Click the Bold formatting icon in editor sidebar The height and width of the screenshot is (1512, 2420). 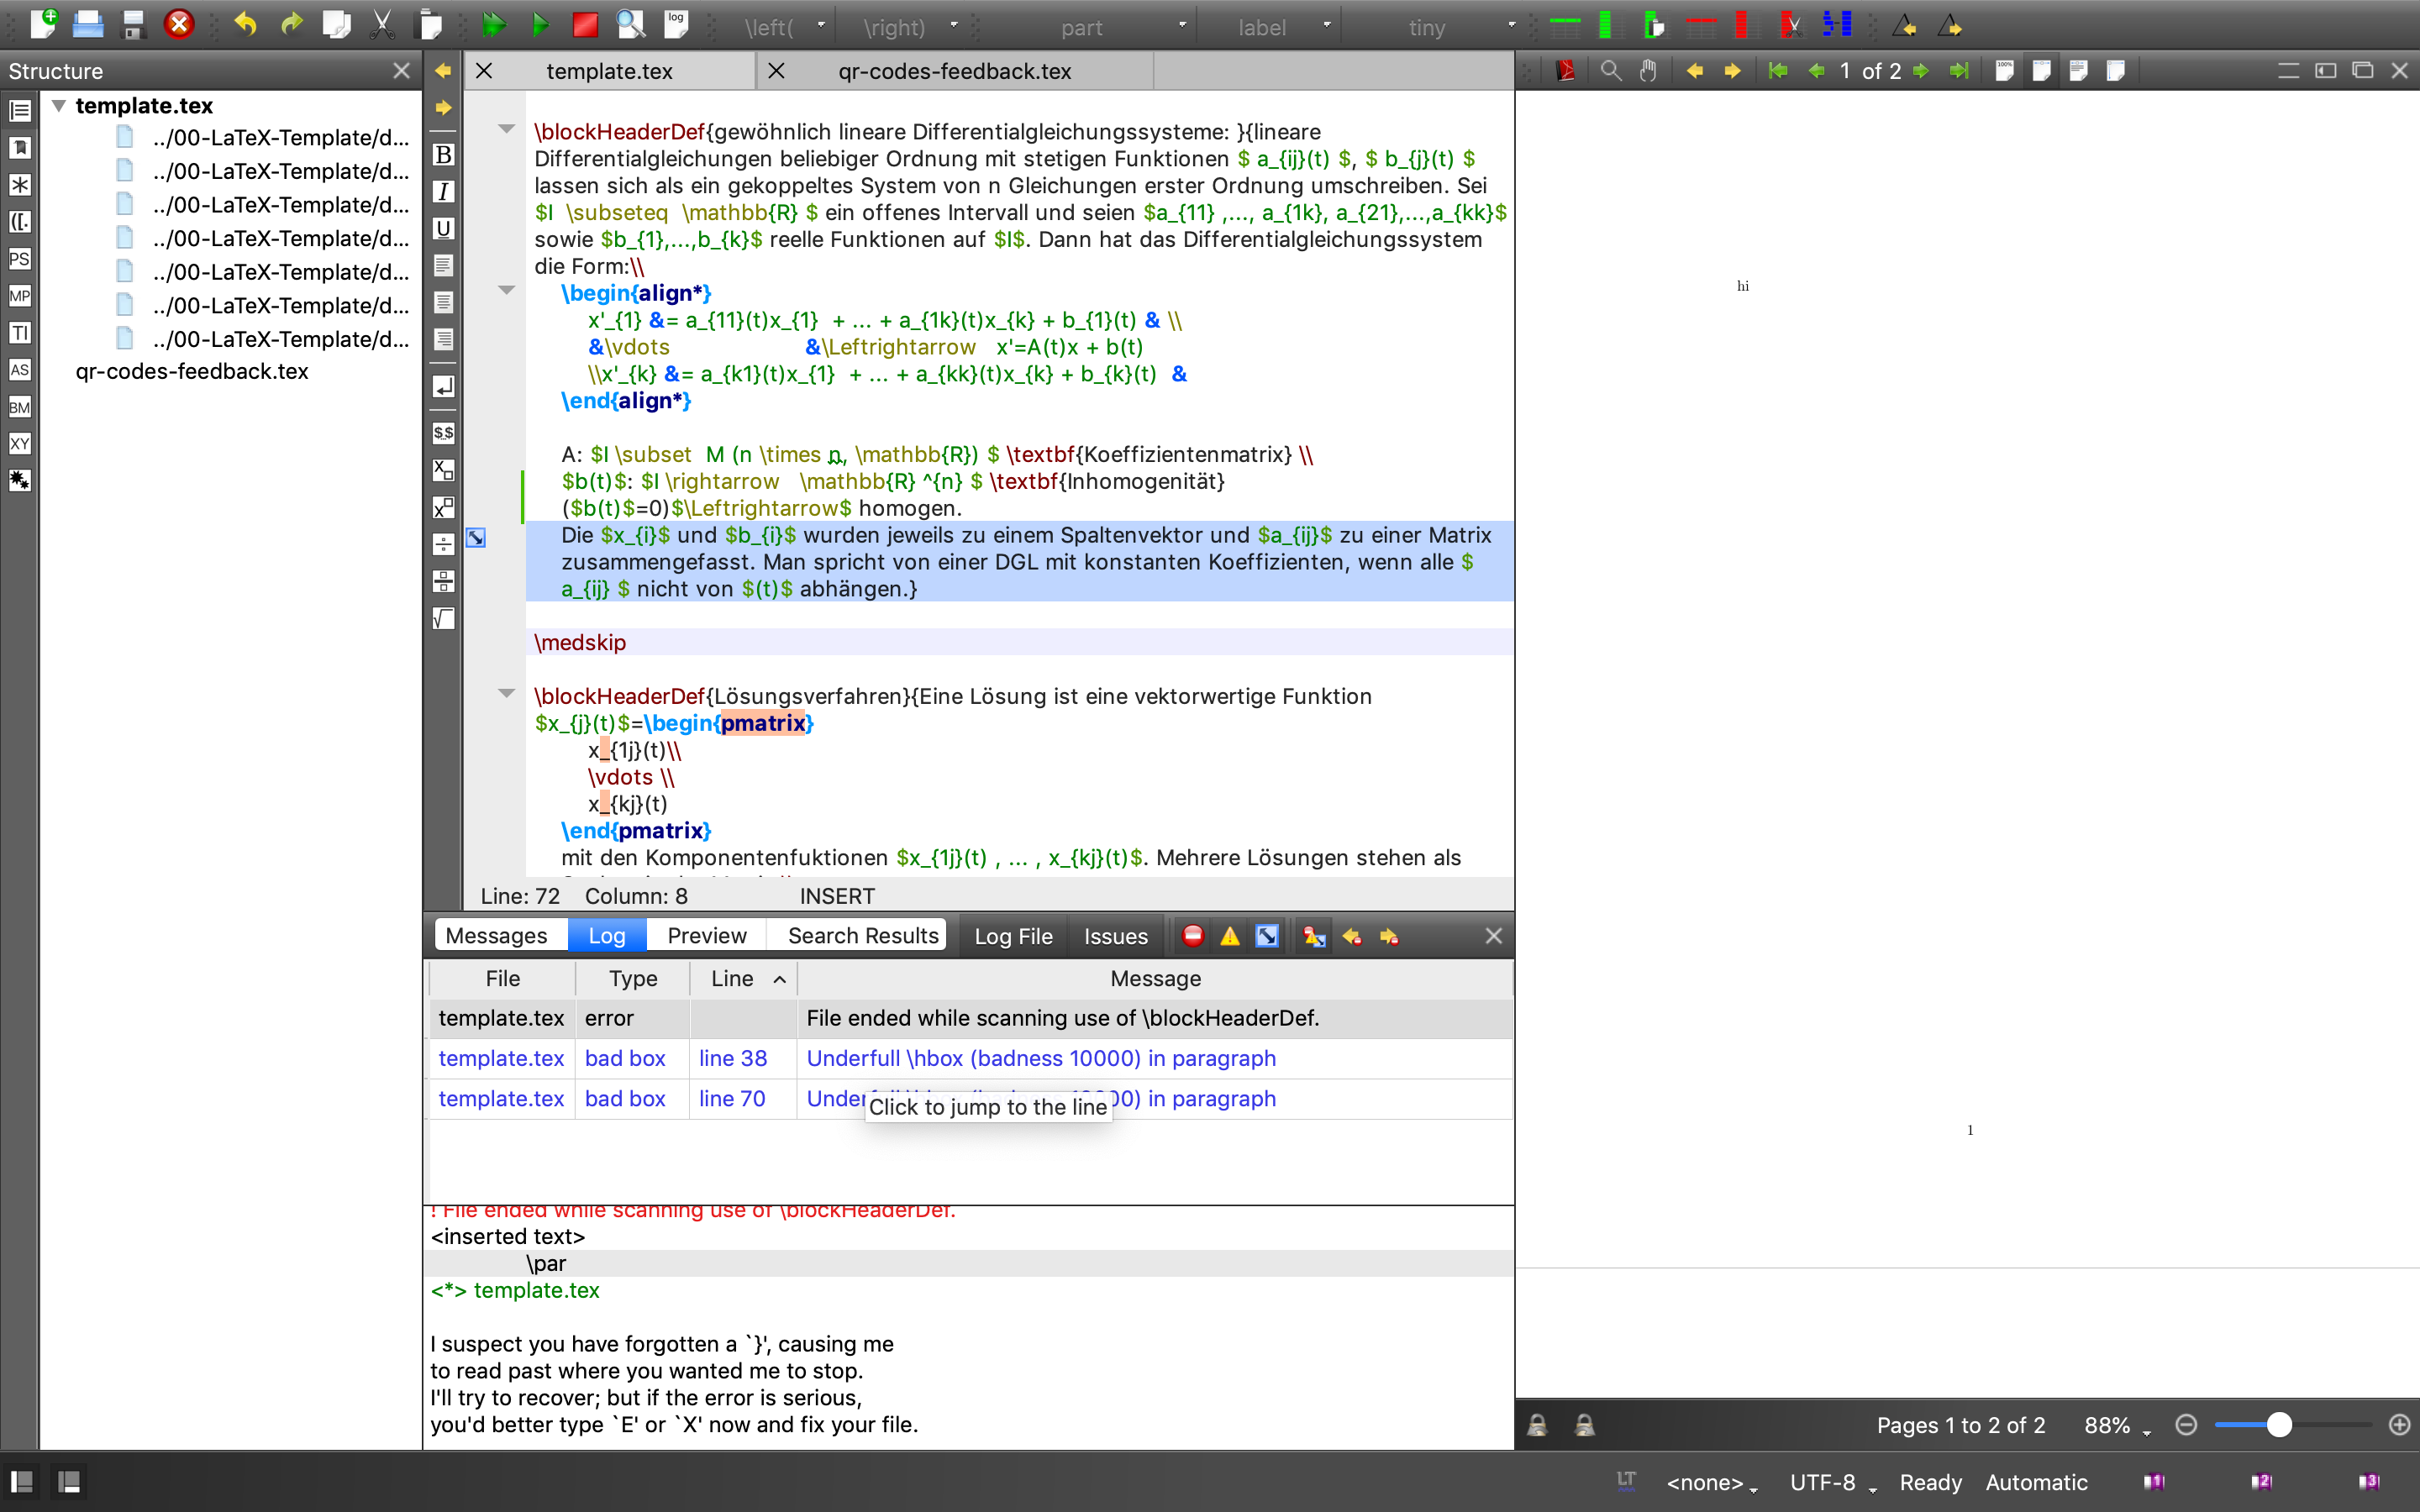(x=443, y=155)
